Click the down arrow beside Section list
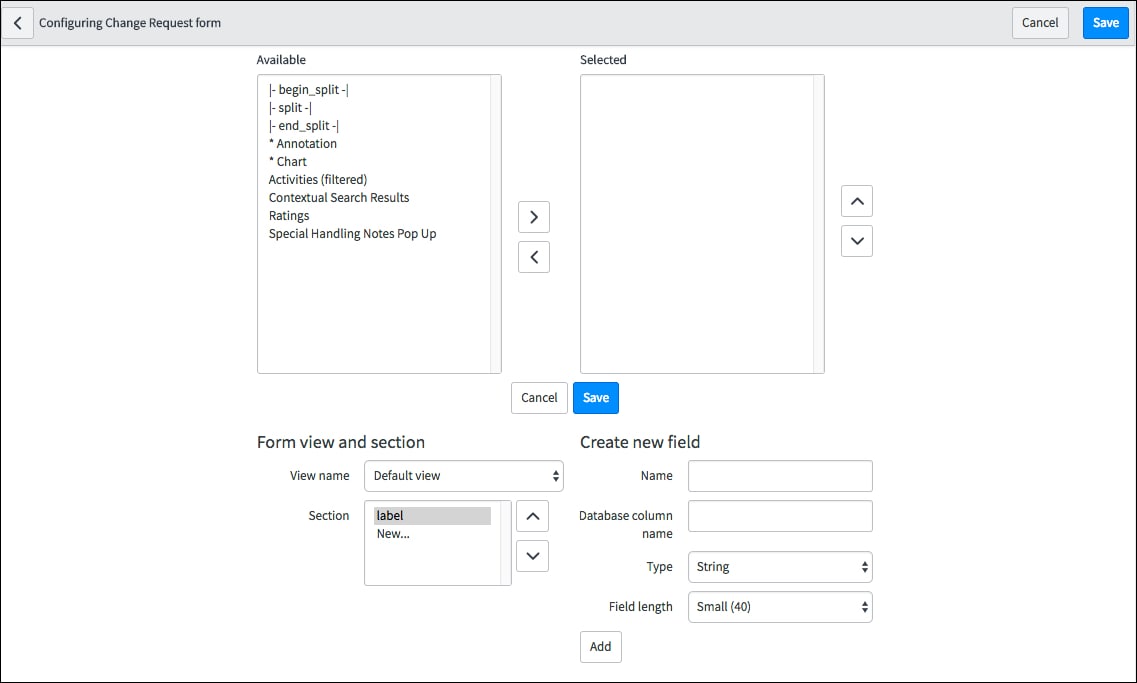The image size is (1137, 683). click(x=531, y=555)
